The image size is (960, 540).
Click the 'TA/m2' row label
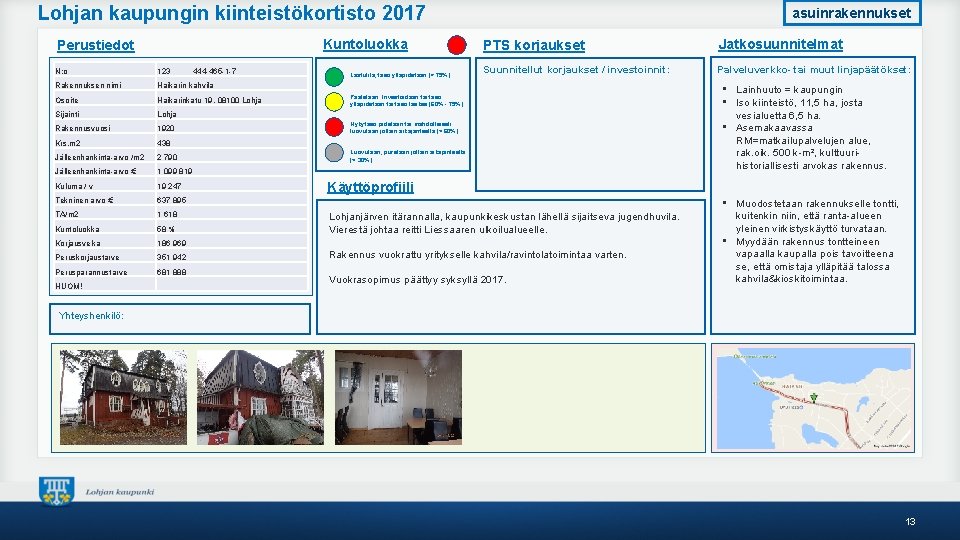pyautogui.click(x=67, y=214)
